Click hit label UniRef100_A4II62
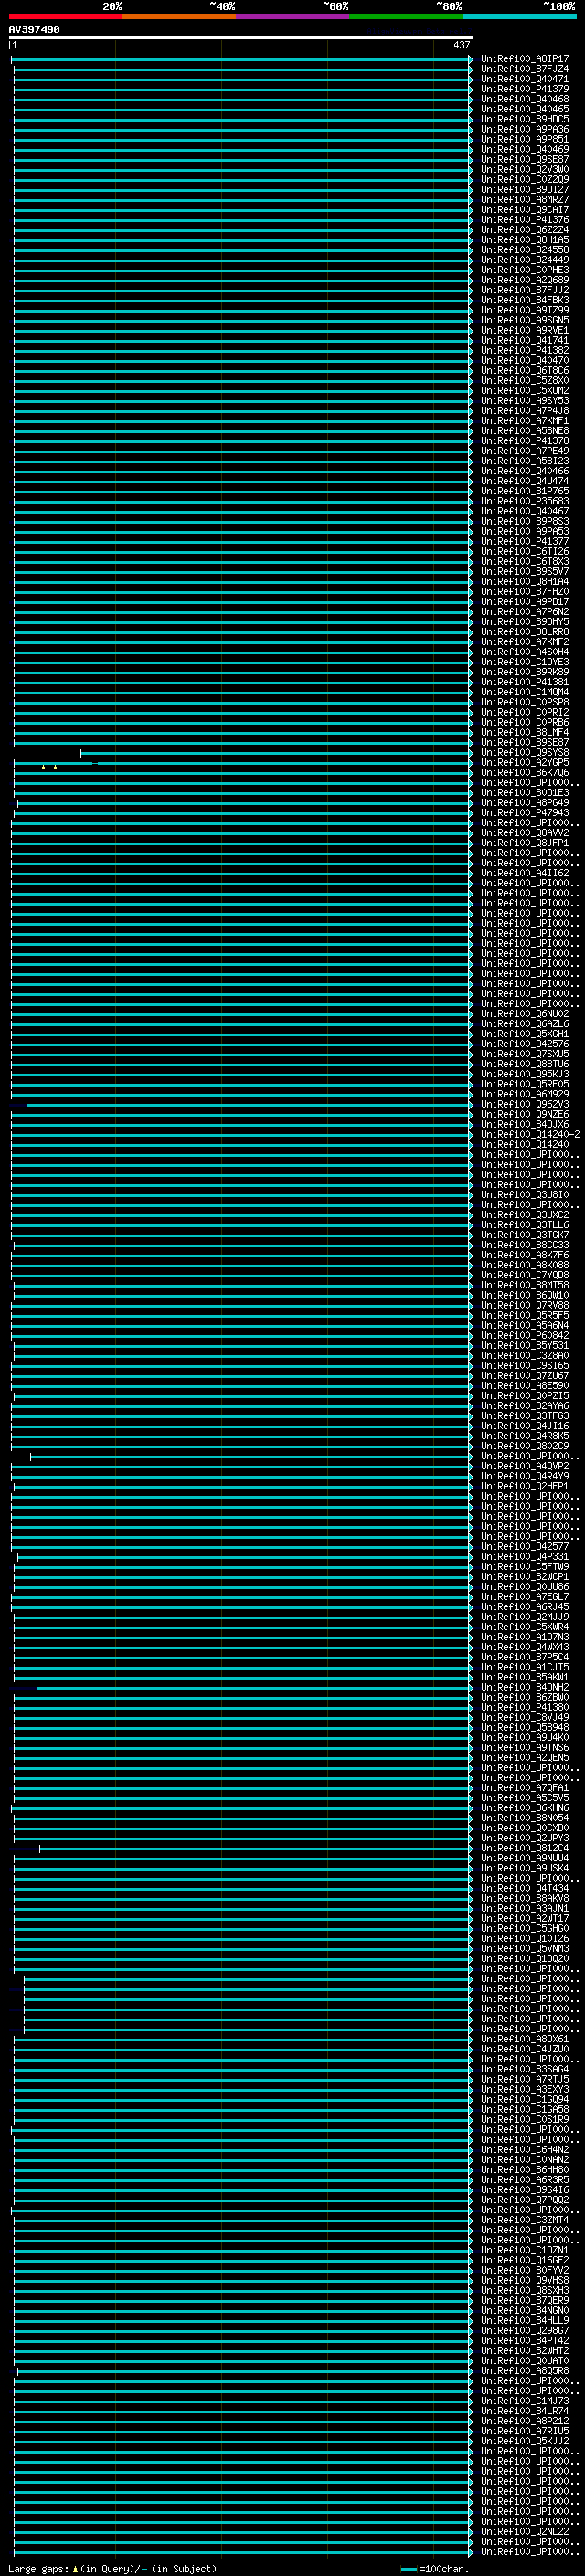Screen dimensions: 585x2576 pyautogui.click(x=524, y=873)
